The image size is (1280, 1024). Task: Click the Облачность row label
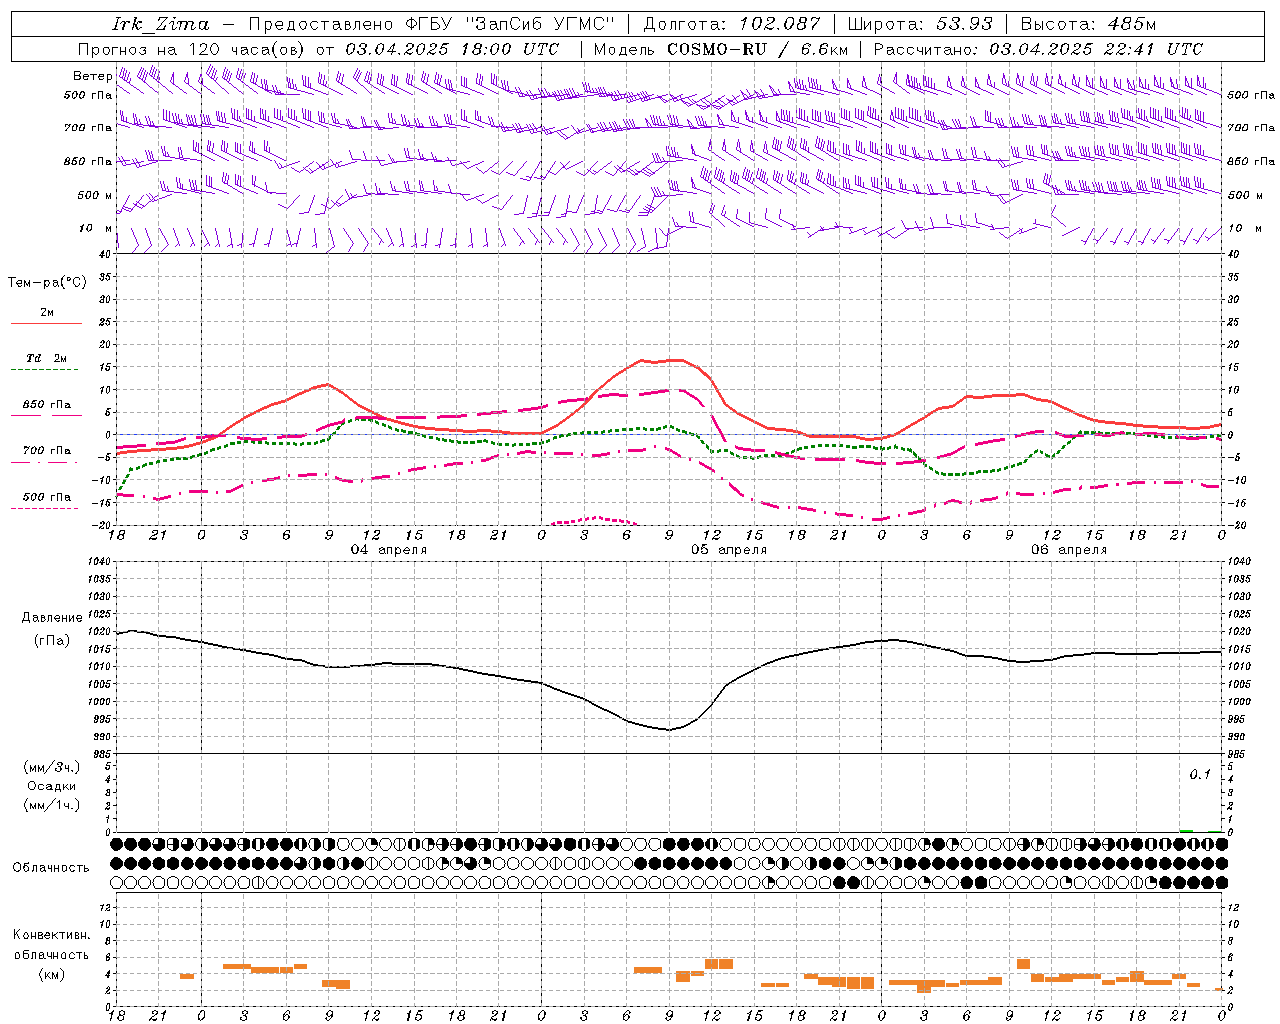51,868
